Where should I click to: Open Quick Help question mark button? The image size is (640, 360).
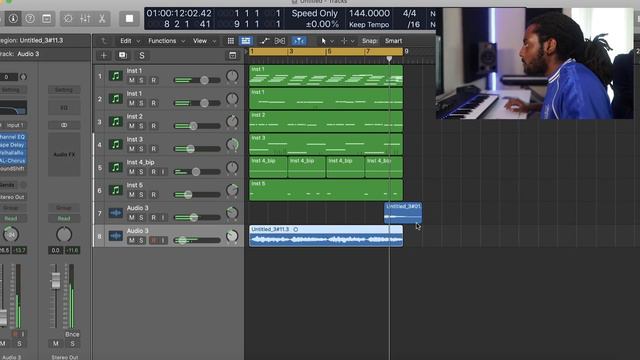(x=30, y=18)
